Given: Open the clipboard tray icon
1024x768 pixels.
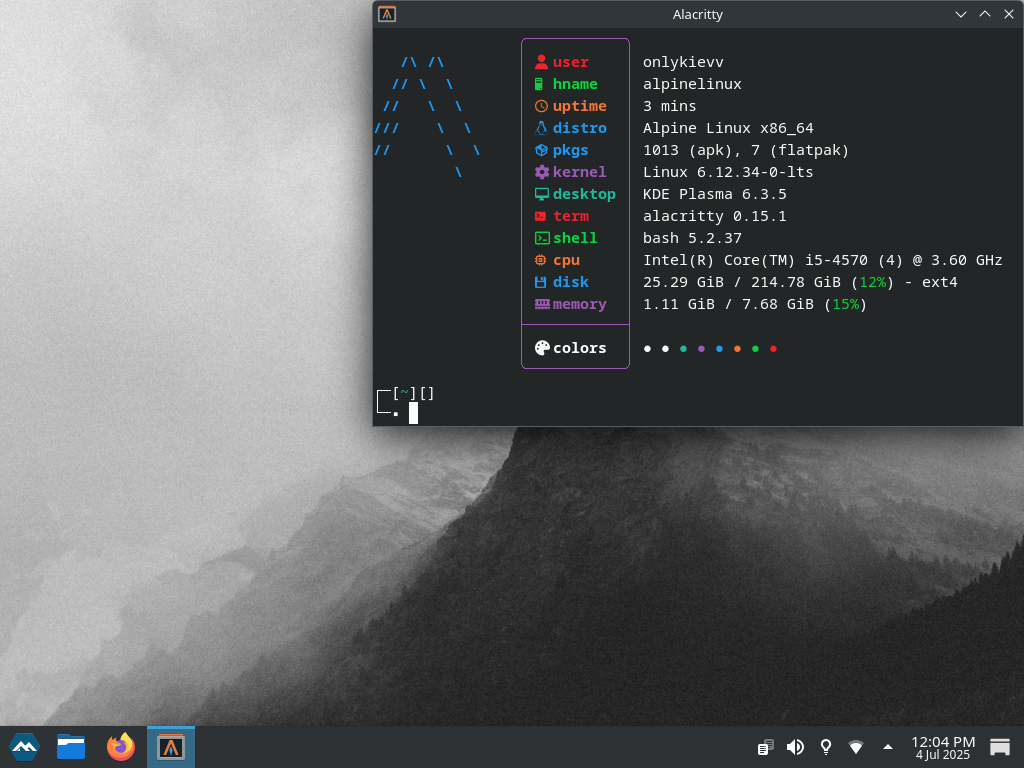Looking at the screenshot, I should [x=765, y=747].
